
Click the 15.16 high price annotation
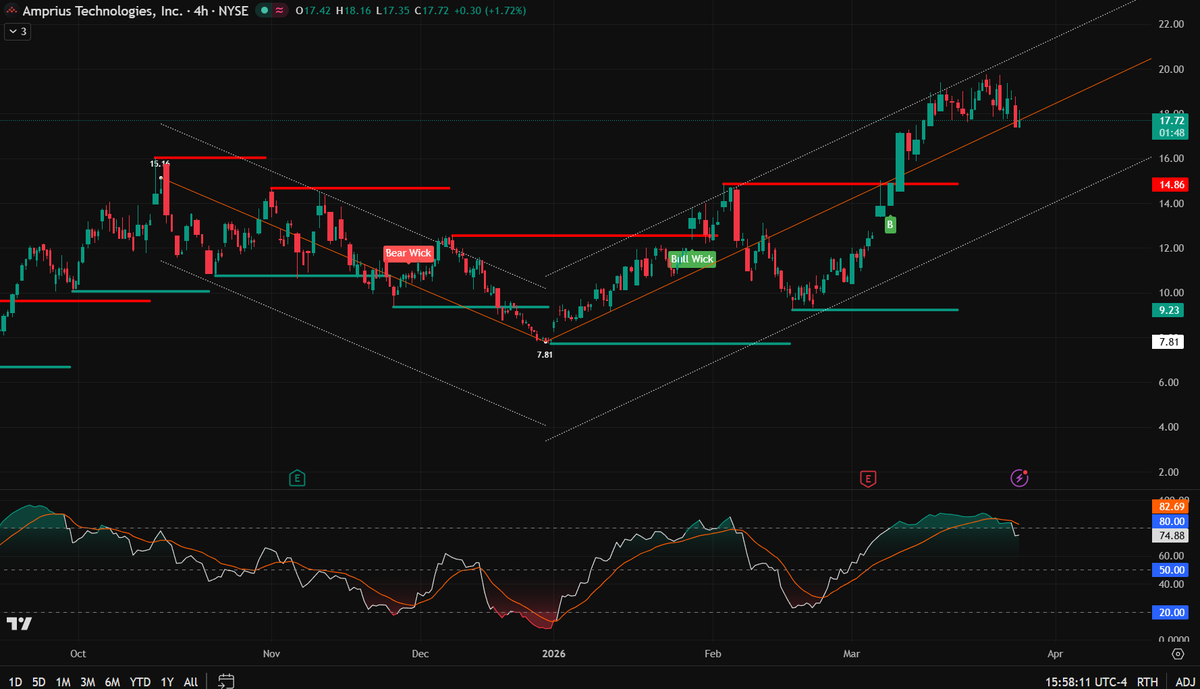coord(160,163)
